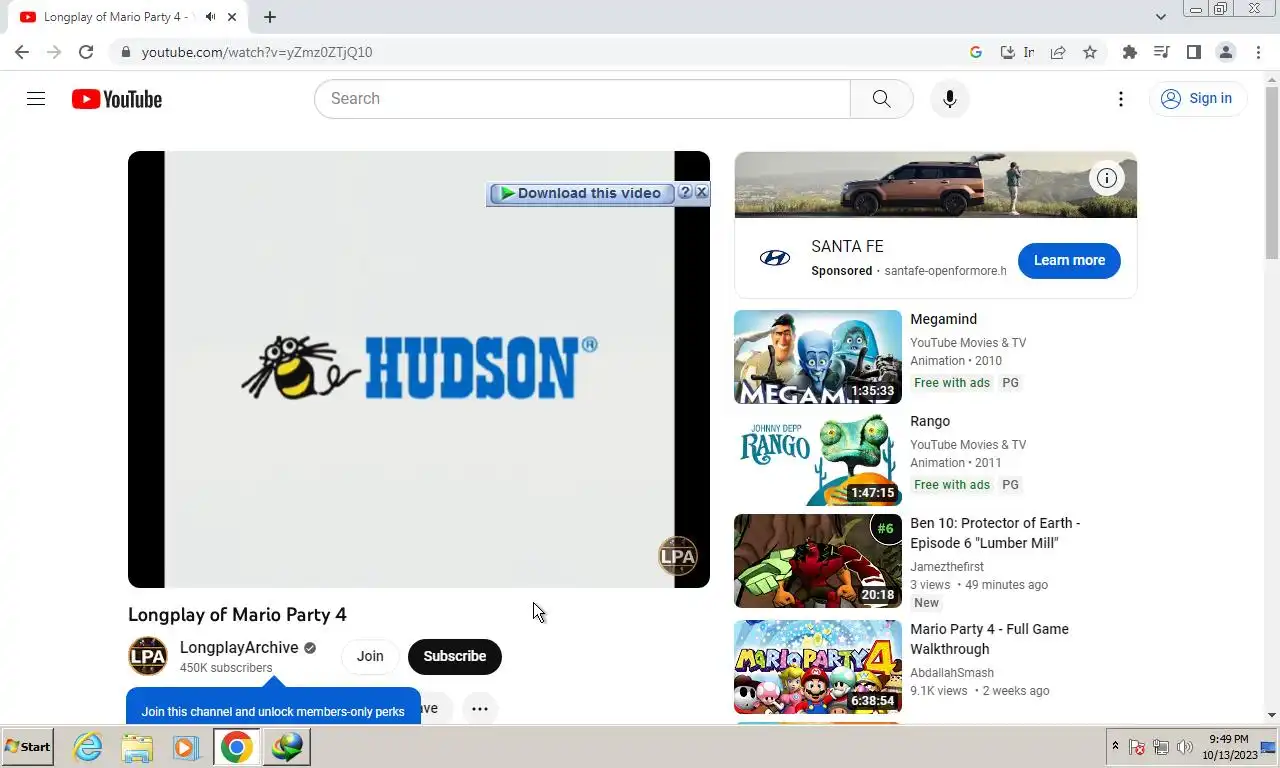Reload the page in Chrome

(x=86, y=52)
